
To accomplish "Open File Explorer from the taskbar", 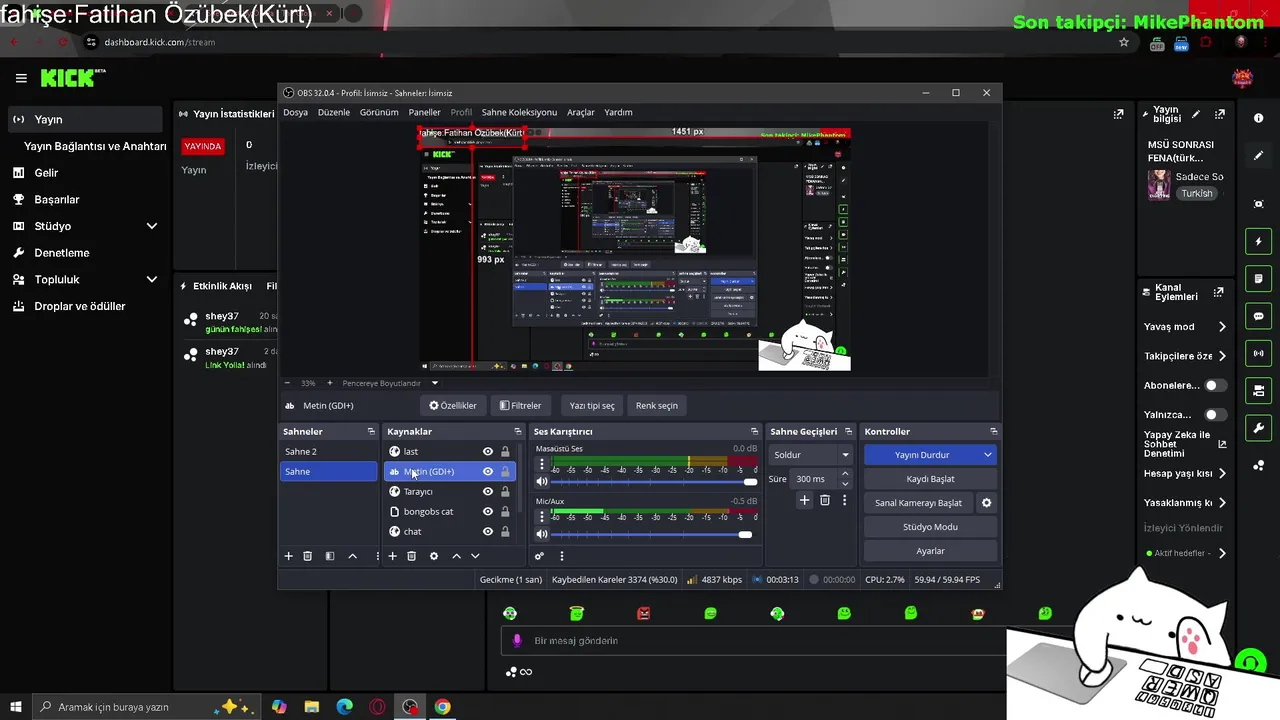I will tap(311, 707).
